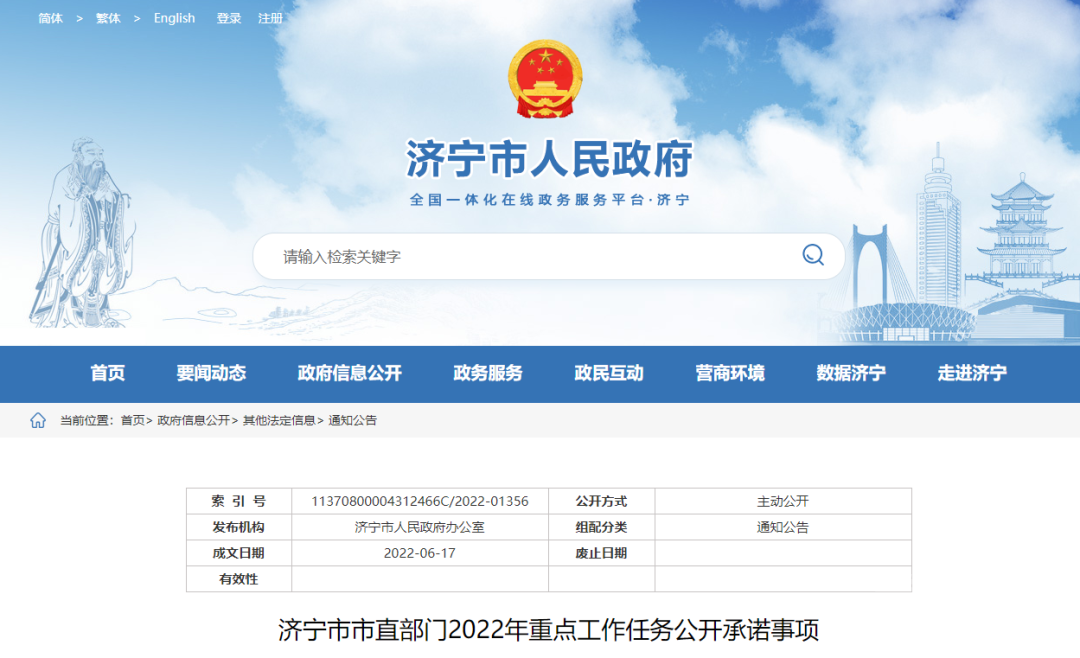Click the search magnifier icon
This screenshot has width=1080, height=658.
811,255
